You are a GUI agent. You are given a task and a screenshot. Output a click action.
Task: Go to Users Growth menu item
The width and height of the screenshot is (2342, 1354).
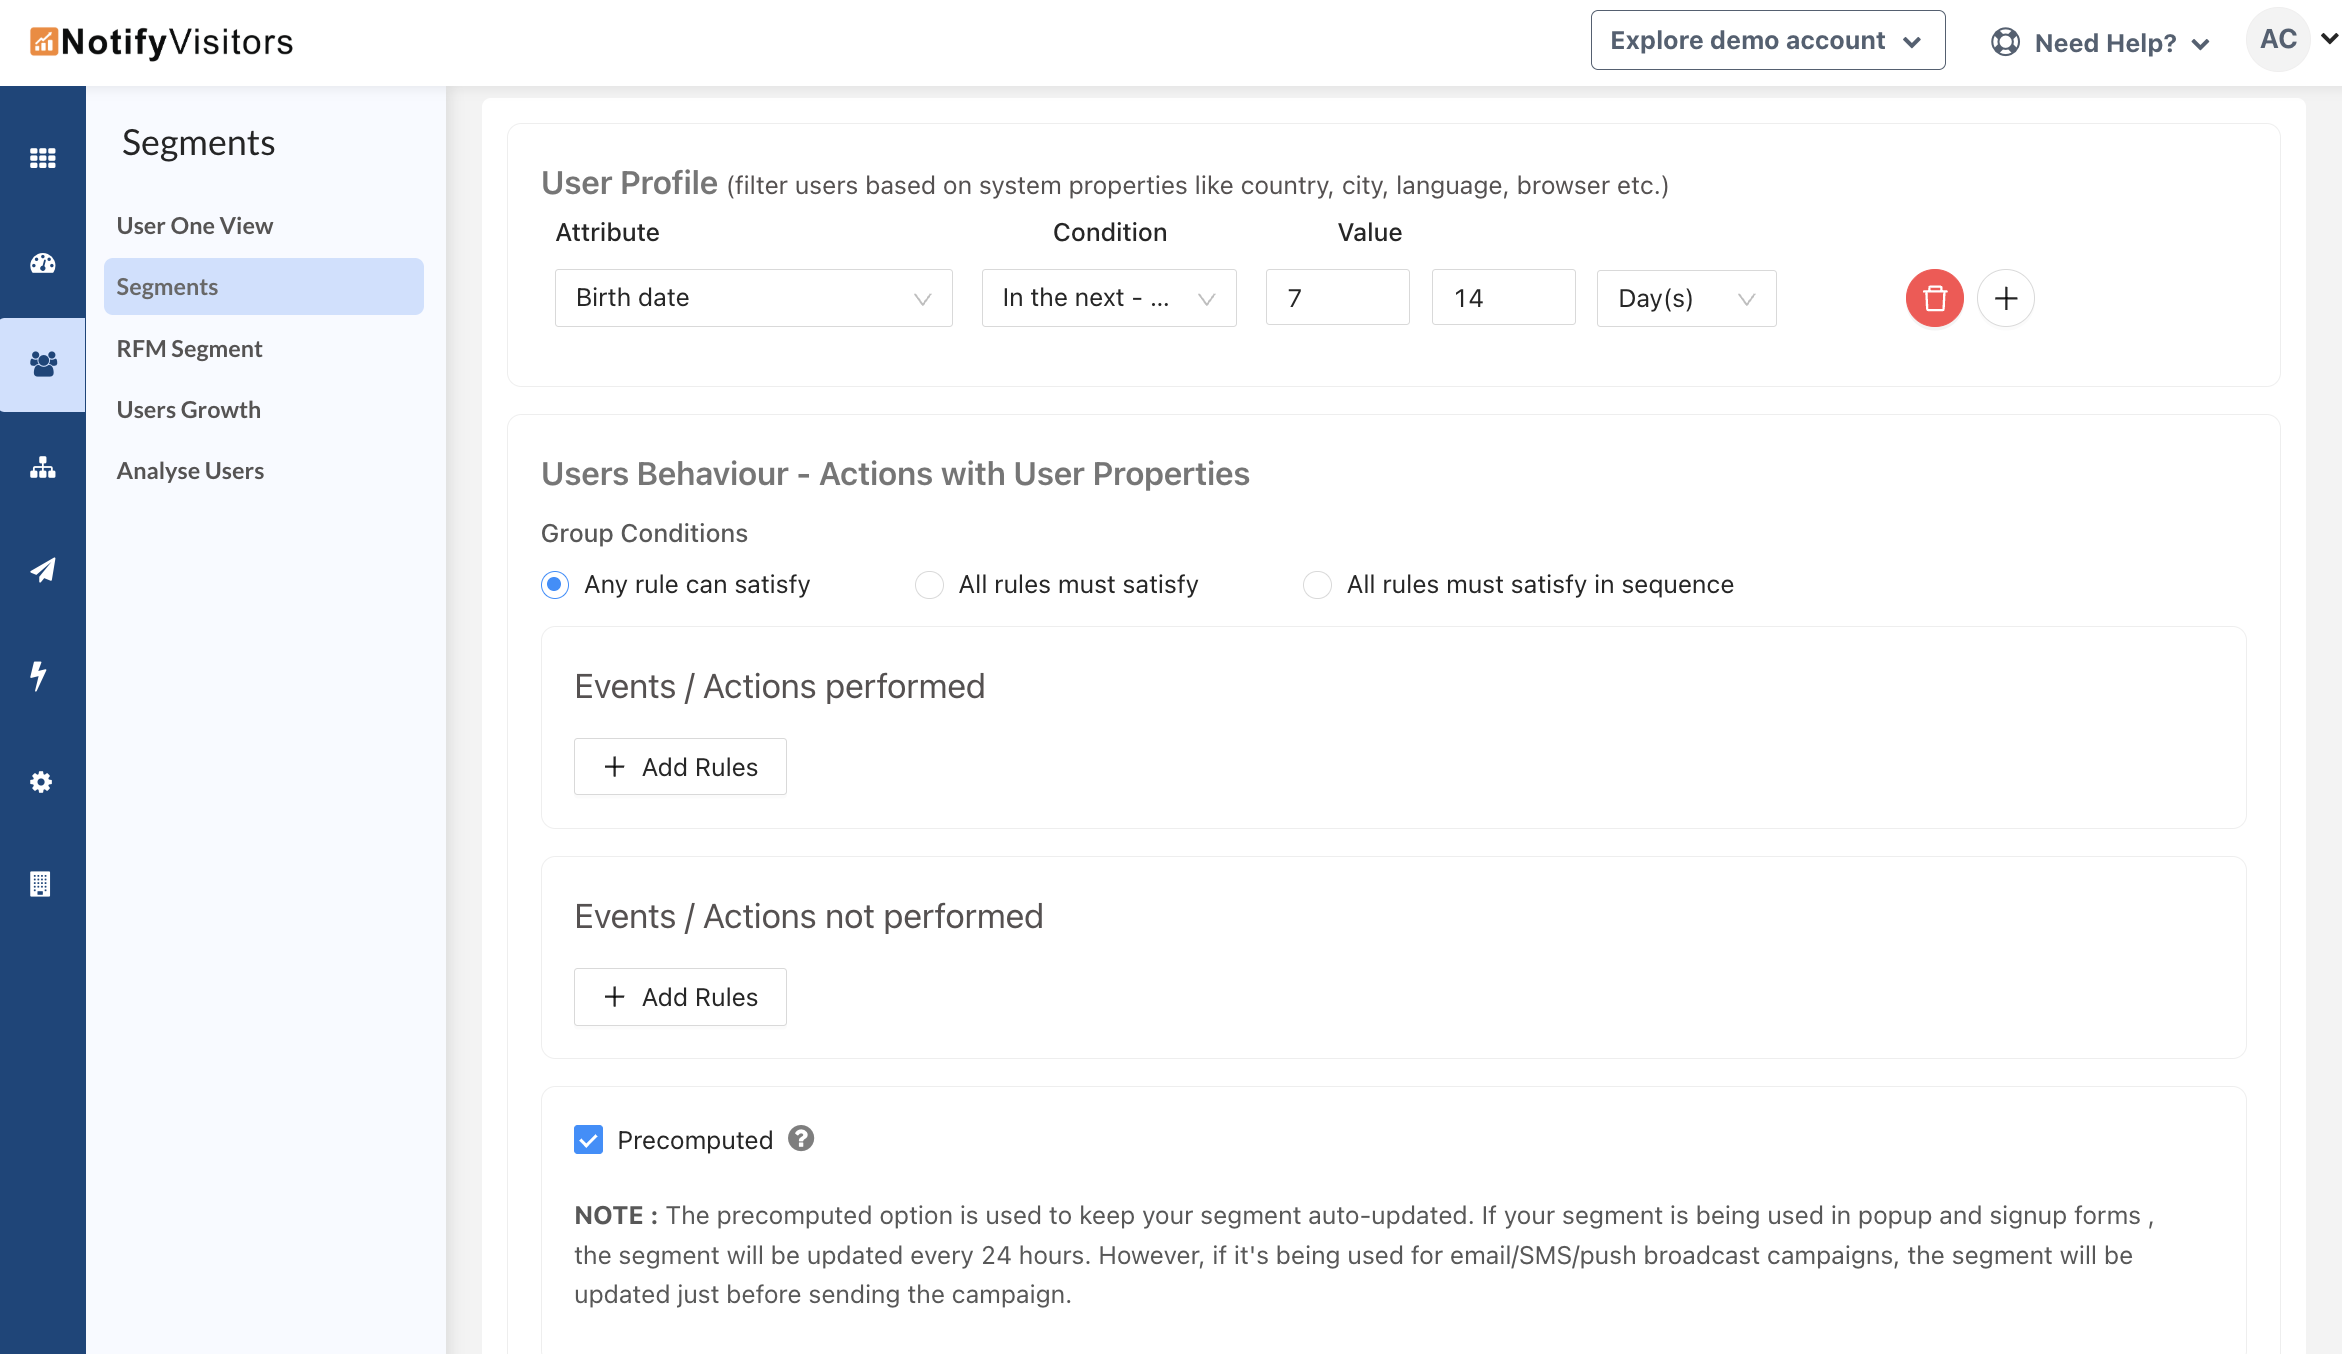(188, 409)
